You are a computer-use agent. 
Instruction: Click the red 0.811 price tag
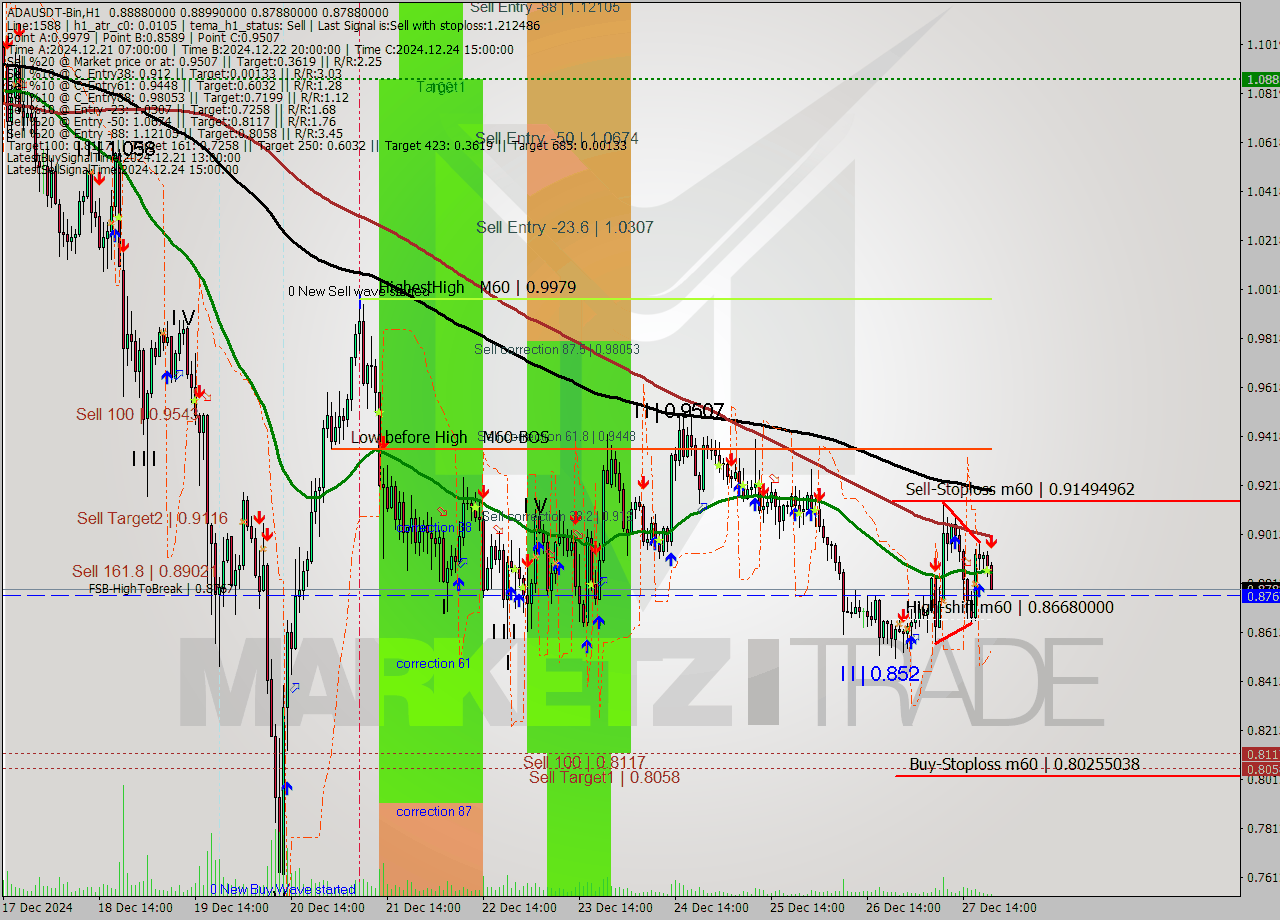click(x=1260, y=754)
